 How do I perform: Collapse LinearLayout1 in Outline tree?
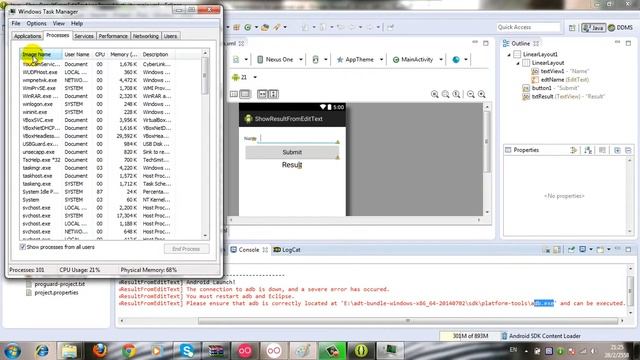[x=509, y=54]
